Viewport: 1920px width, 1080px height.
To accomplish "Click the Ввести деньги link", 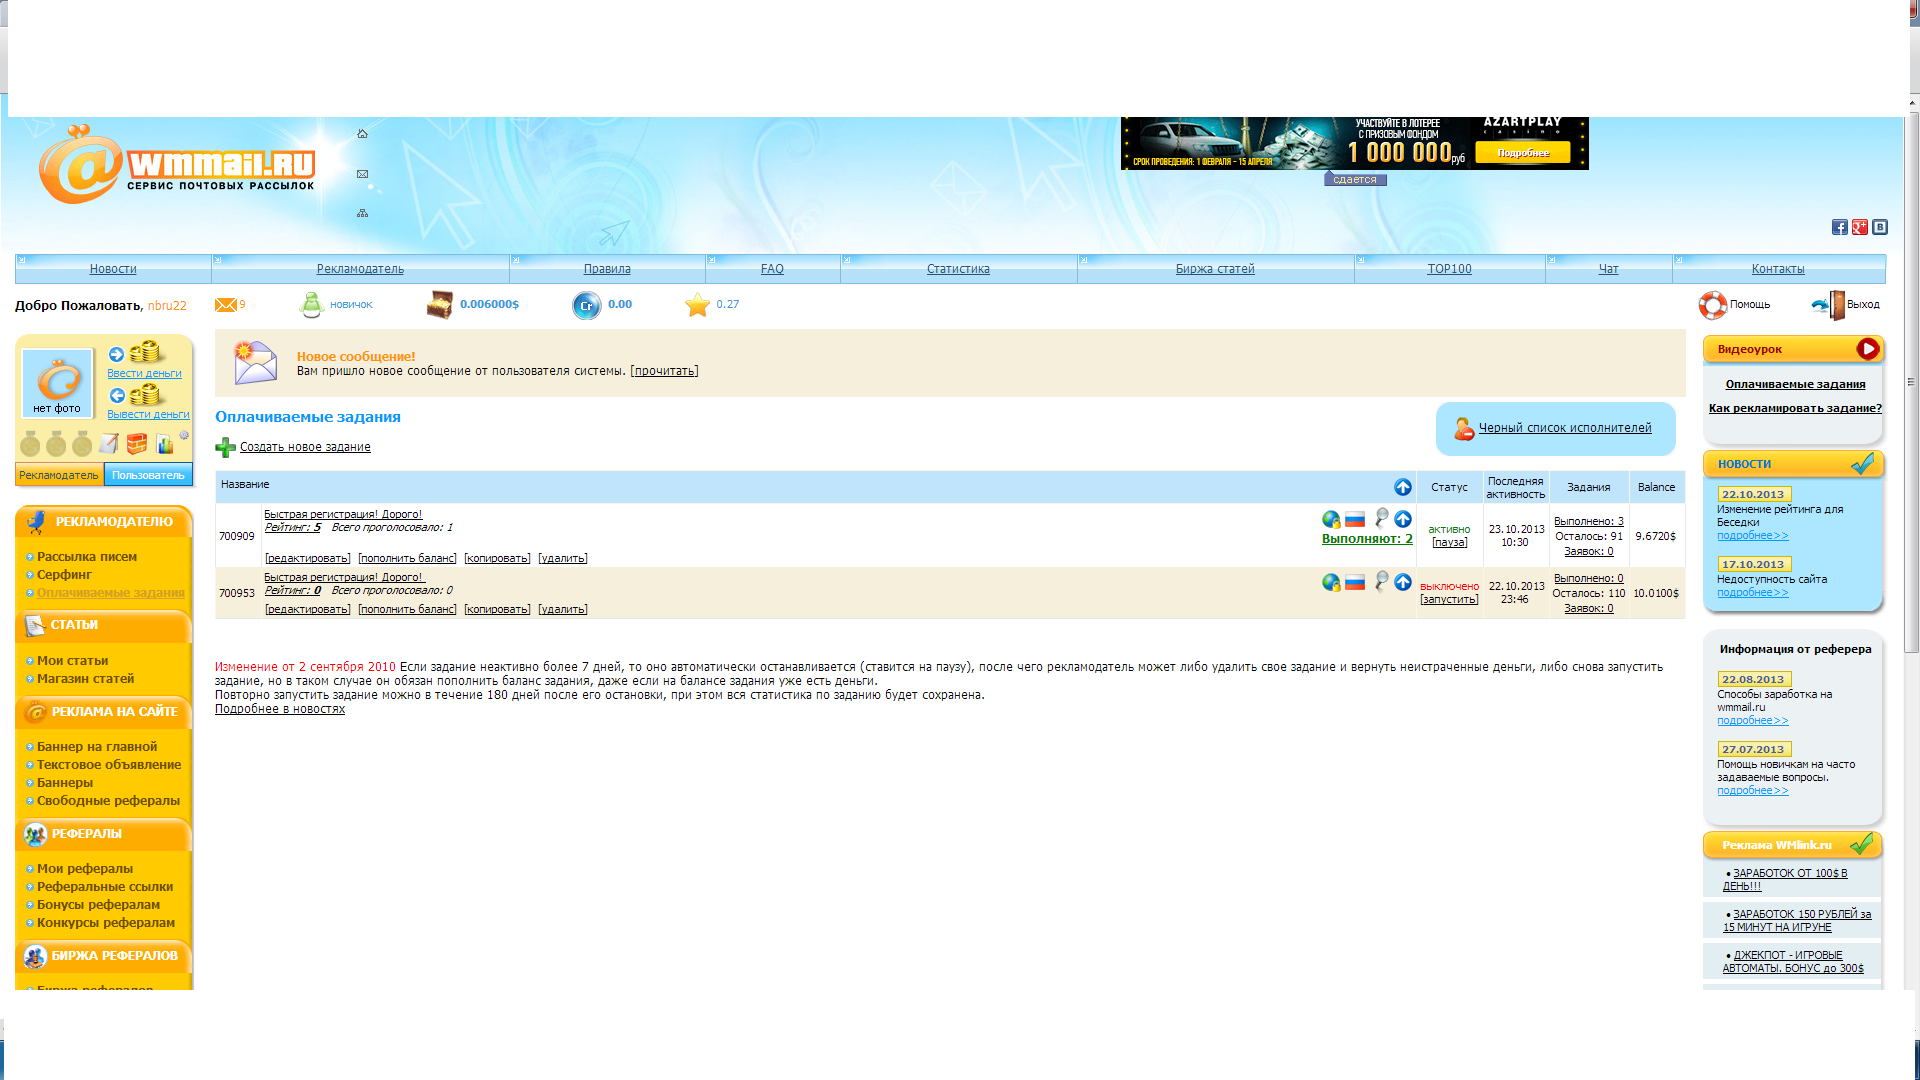I will pos(145,373).
